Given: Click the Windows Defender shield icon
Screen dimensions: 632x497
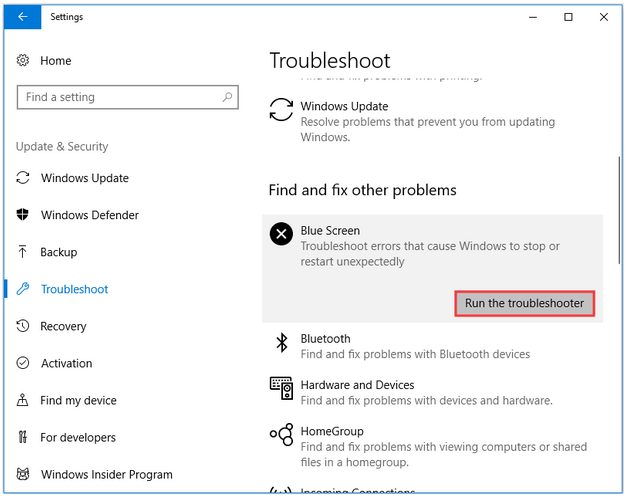Looking at the screenshot, I should (23, 214).
